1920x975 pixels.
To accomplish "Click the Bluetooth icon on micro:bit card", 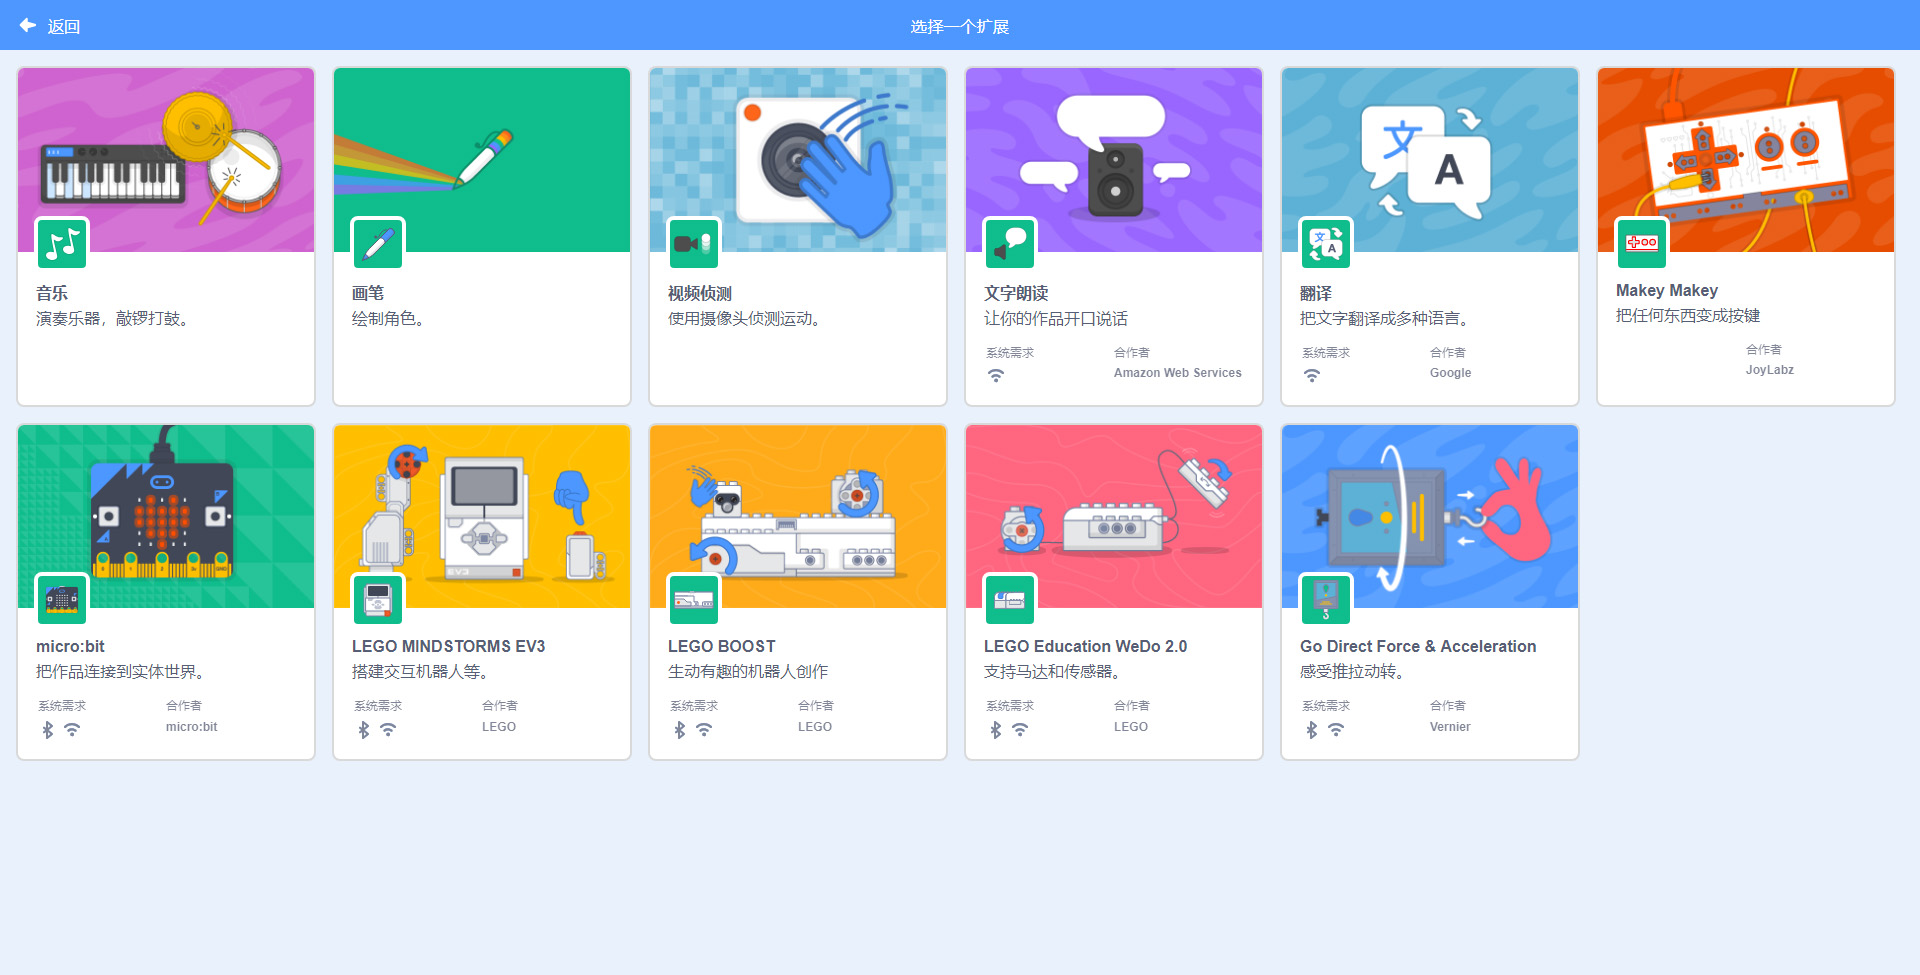I will (48, 730).
